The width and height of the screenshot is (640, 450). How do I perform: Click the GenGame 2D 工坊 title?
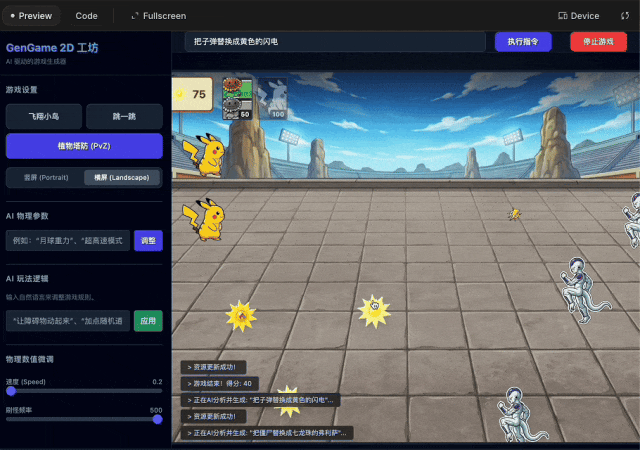52,48
